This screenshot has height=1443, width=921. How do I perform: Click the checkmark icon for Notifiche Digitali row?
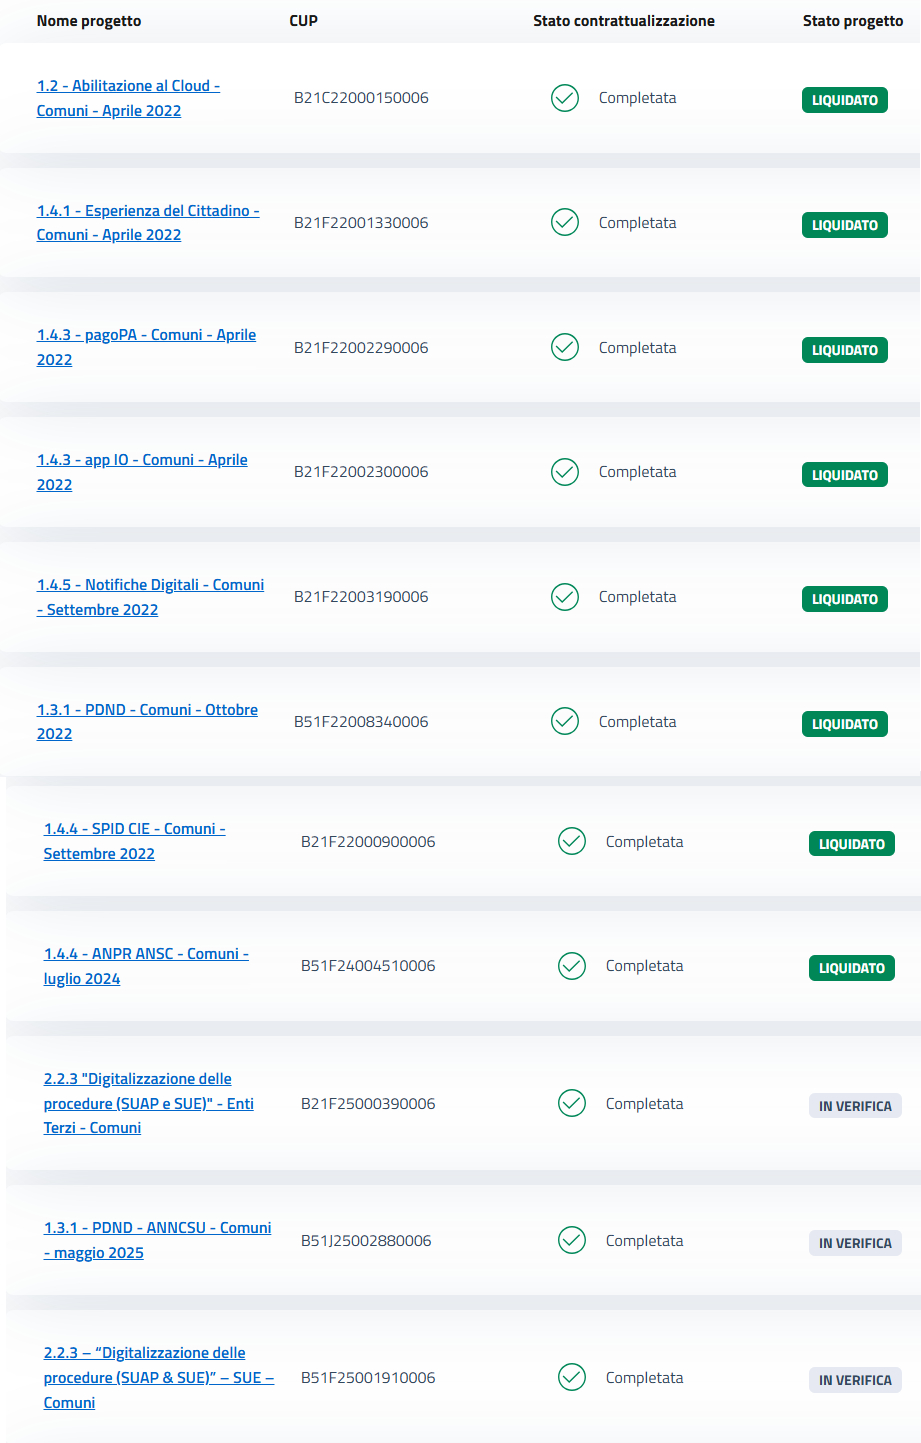565,597
